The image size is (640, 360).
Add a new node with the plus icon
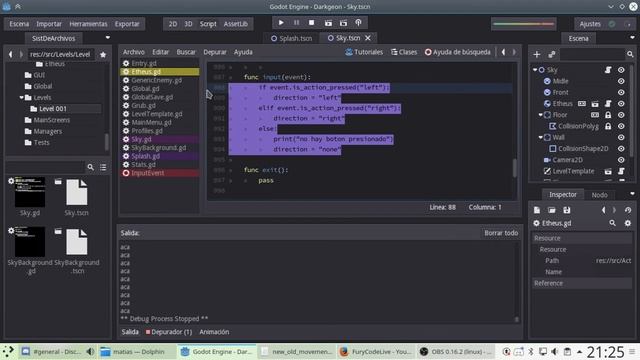(x=537, y=54)
